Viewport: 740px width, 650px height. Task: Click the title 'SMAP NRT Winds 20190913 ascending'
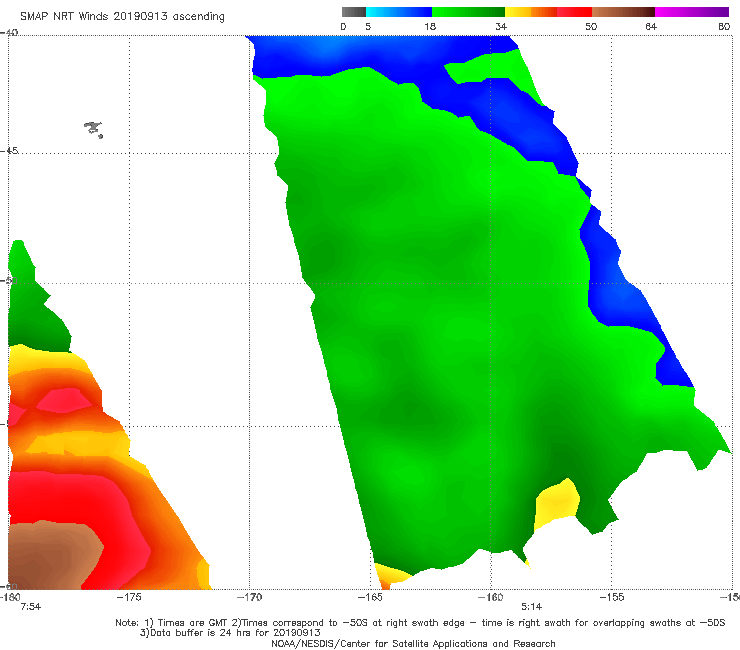(122, 17)
